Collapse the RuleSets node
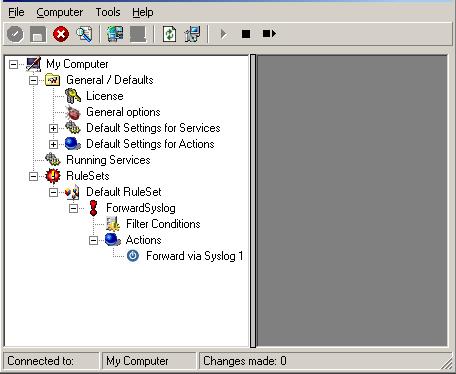This screenshot has height=374, width=456. coord(33,176)
